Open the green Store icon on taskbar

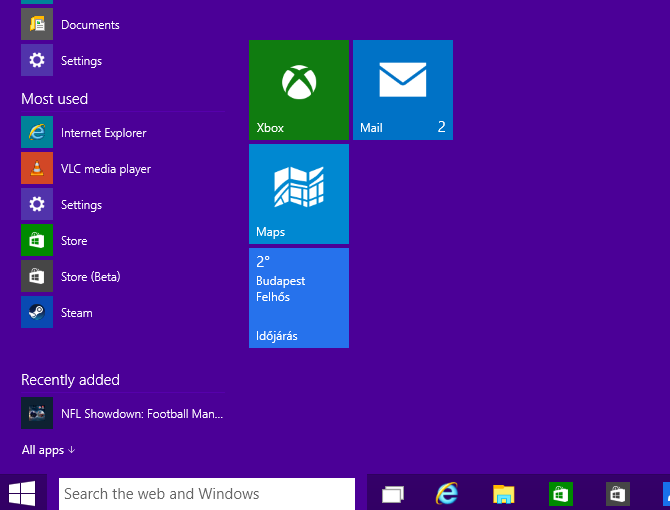[x=561, y=494]
